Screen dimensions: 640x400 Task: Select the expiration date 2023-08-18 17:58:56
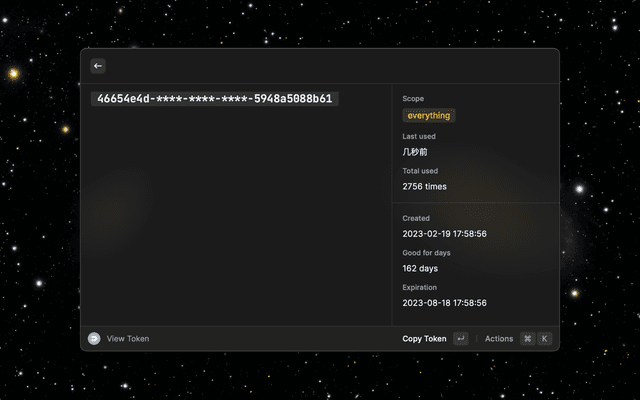[x=444, y=303]
